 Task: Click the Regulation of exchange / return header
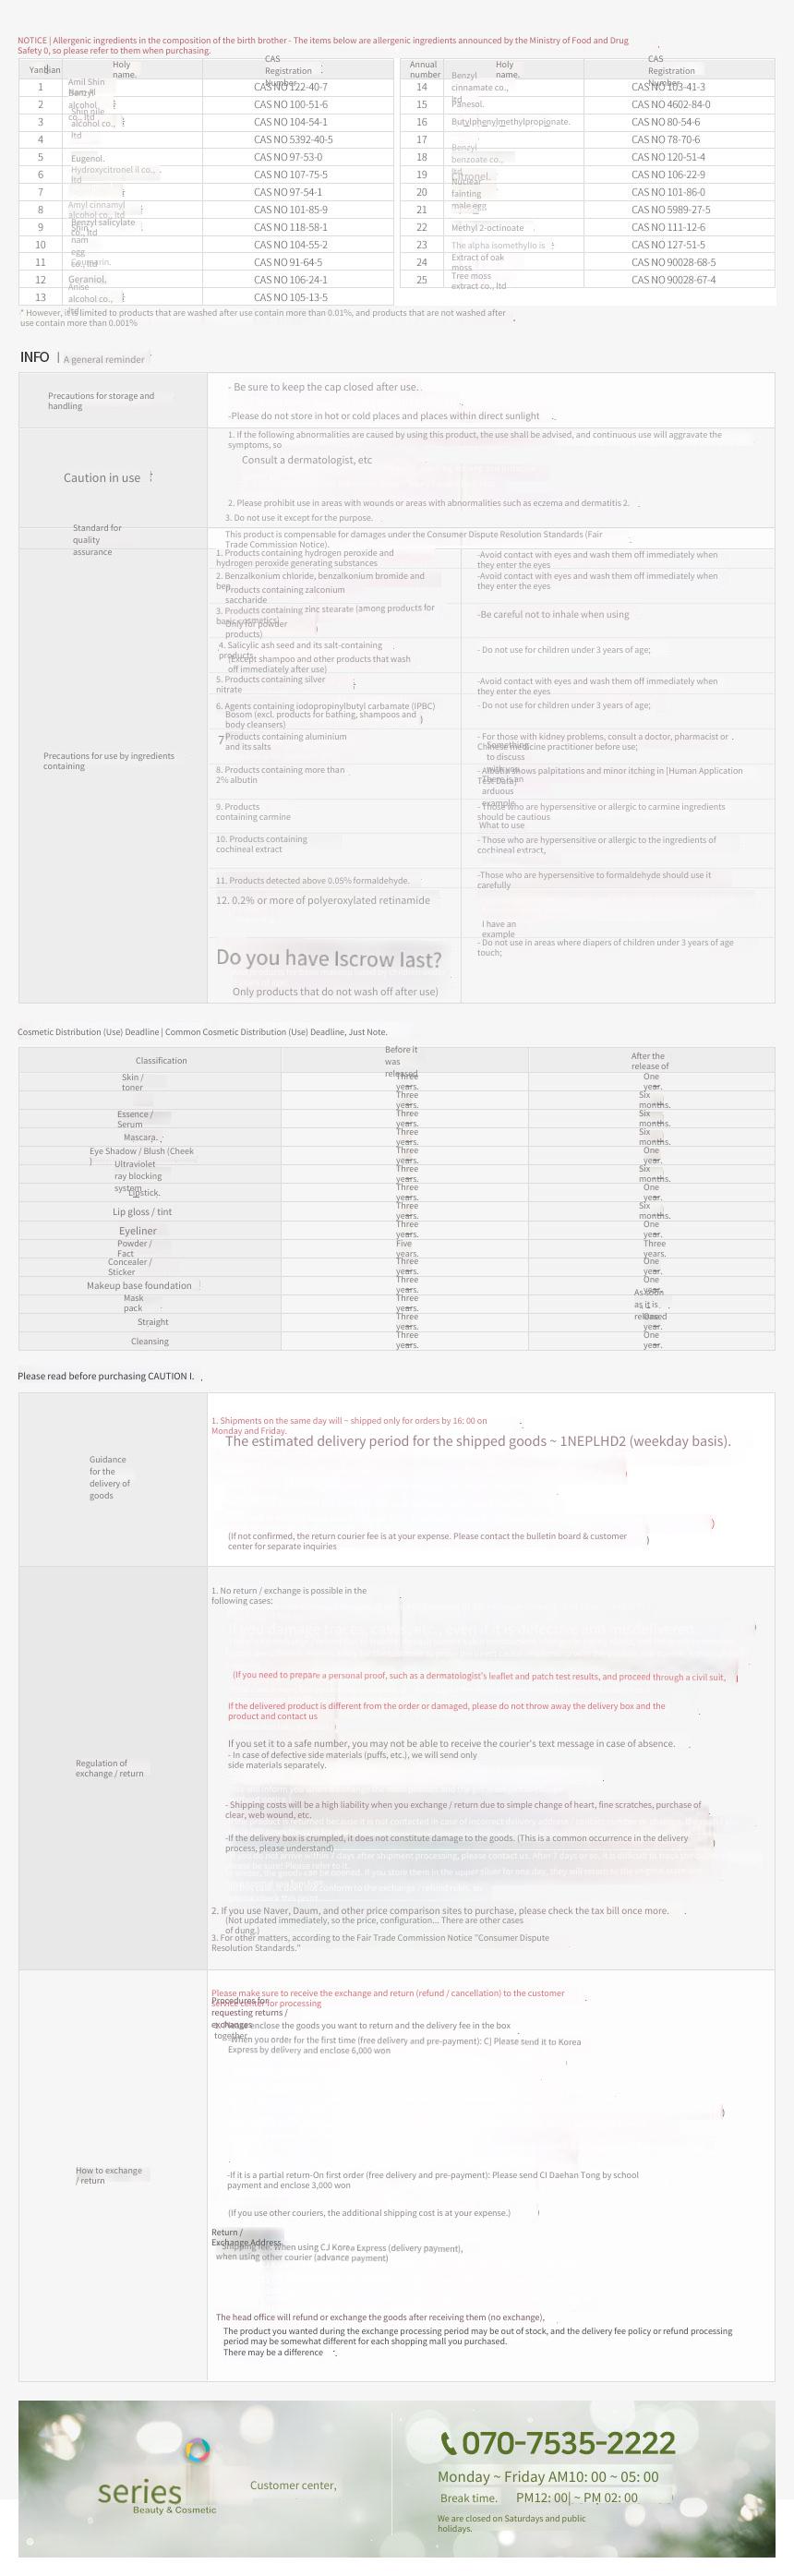[109, 1768]
